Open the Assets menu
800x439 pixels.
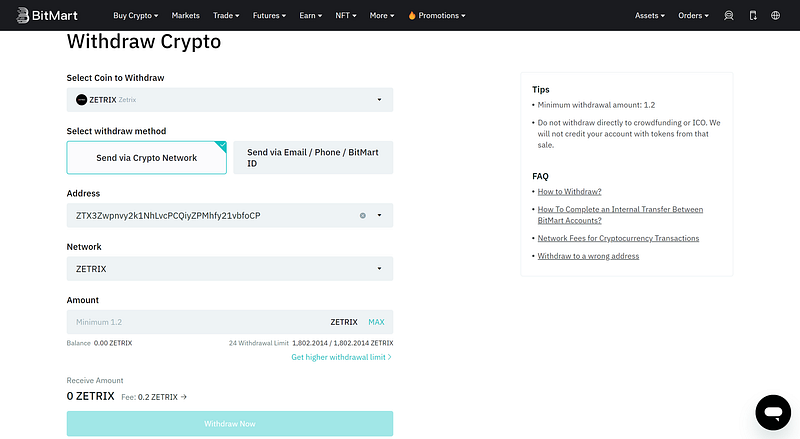click(650, 16)
